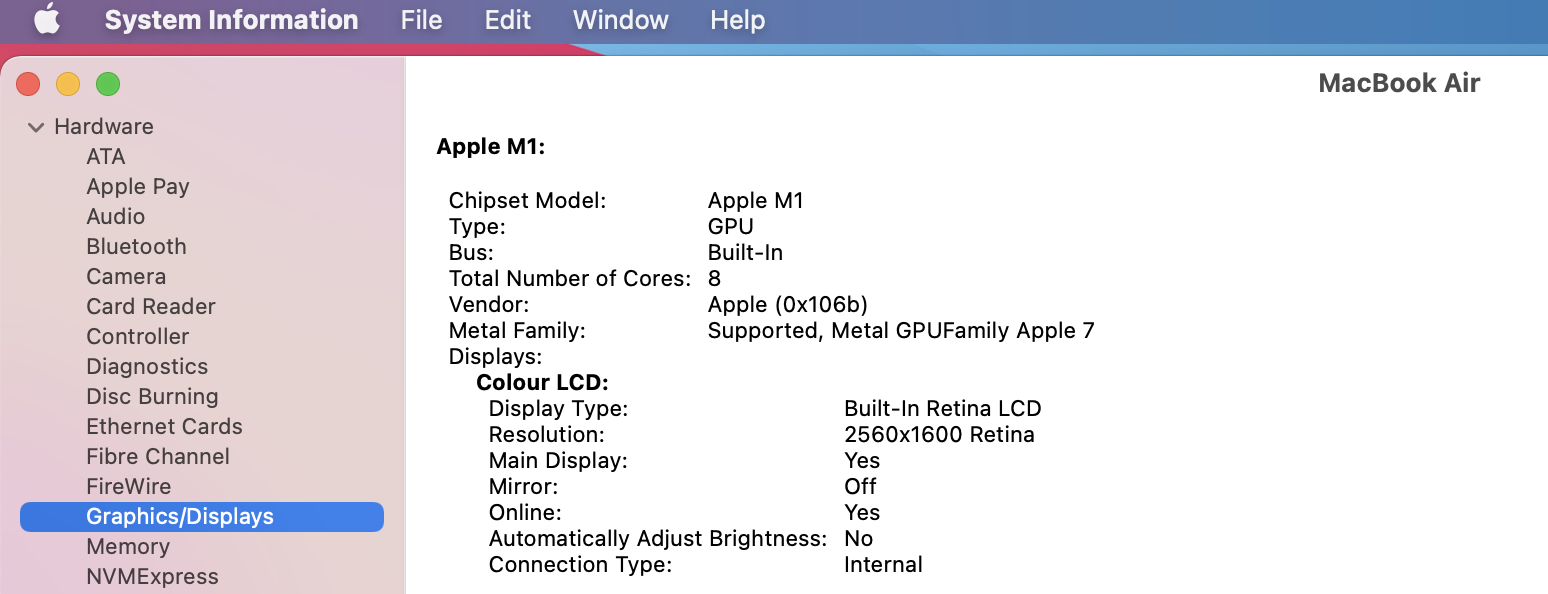This screenshot has height=594, width=1548.
Task: Select Audio in the sidebar
Action: pos(116,217)
